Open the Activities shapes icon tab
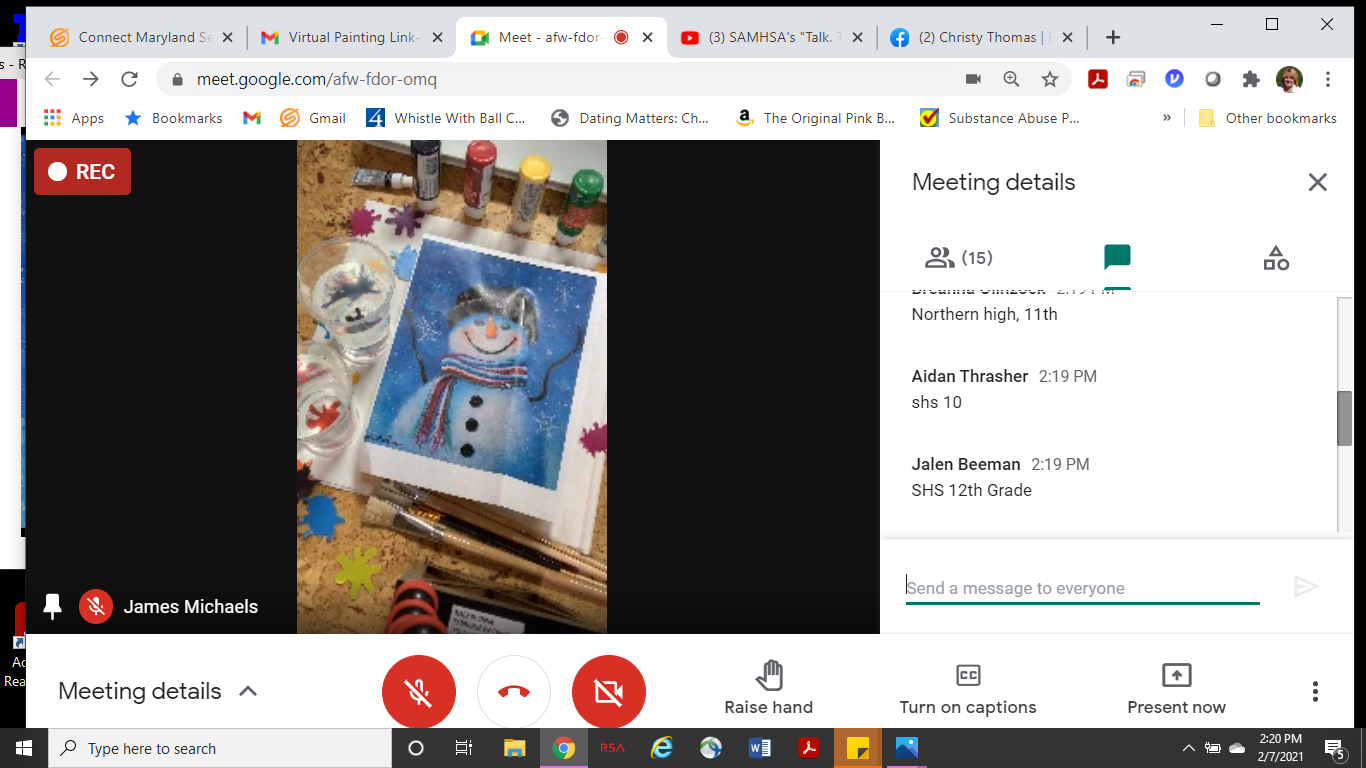The width and height of the screenshot is (1366, 768). 1276,258
